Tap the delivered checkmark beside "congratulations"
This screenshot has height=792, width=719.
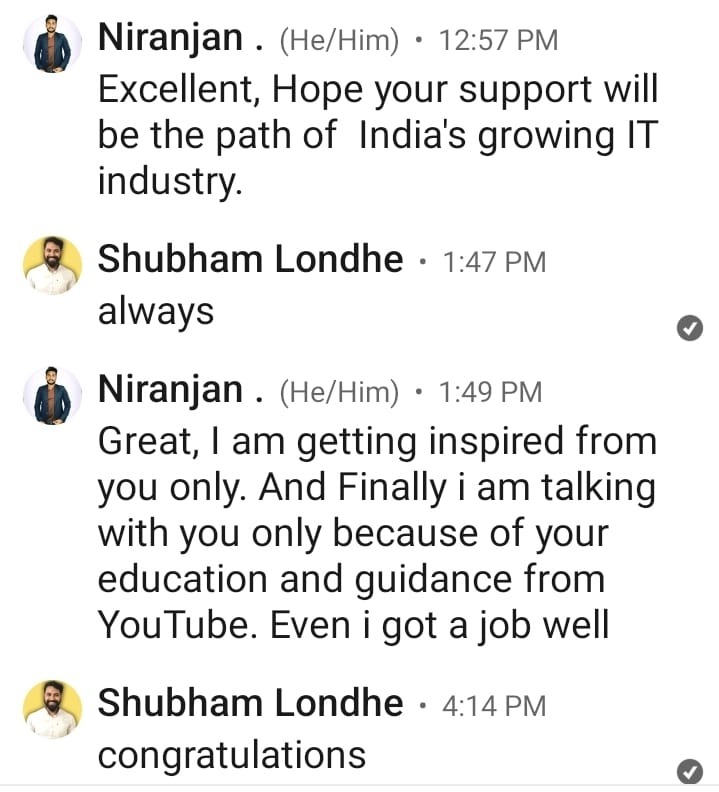click(690, 771)
